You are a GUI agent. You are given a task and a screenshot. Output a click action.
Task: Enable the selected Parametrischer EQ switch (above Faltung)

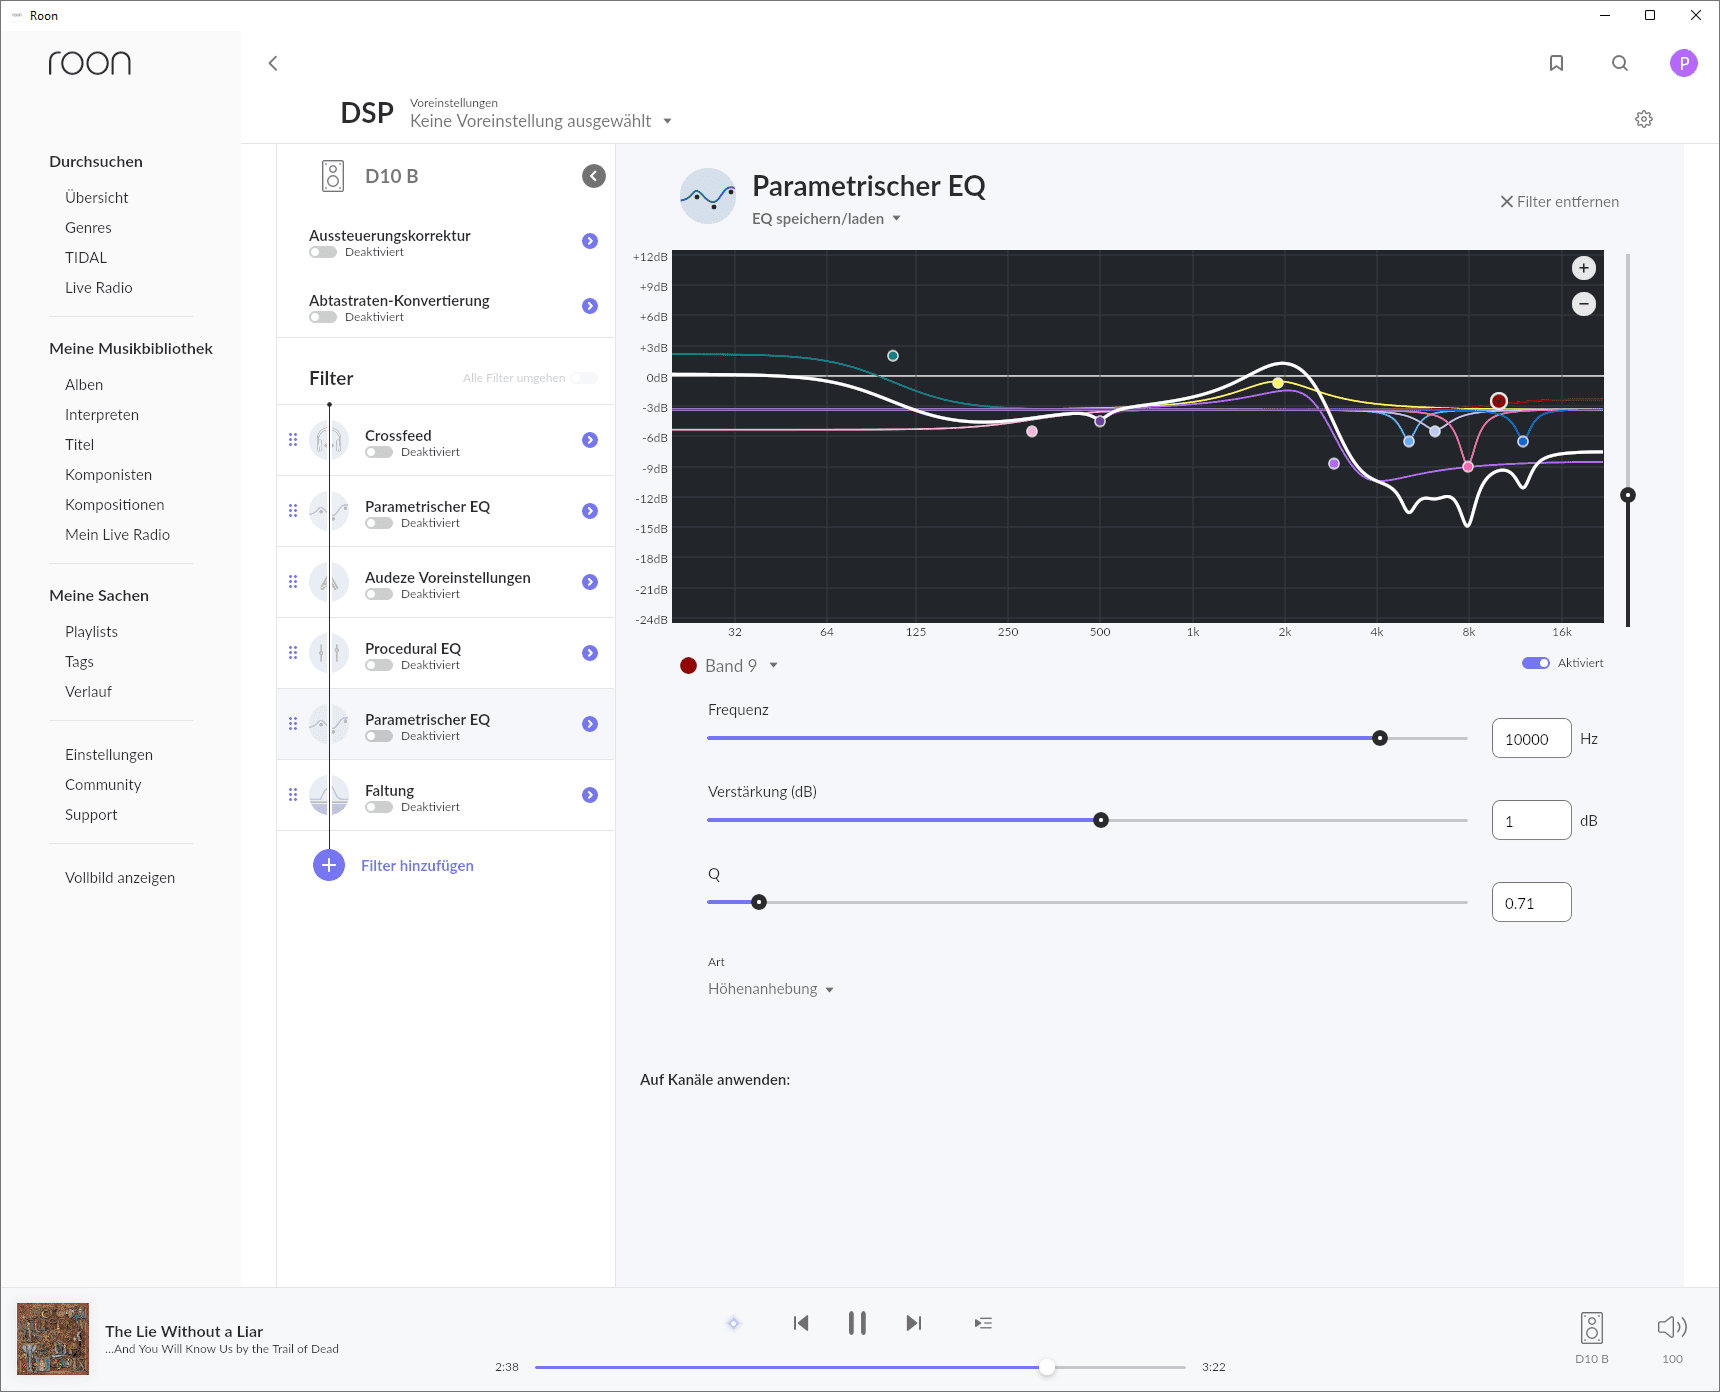[379, 736]
